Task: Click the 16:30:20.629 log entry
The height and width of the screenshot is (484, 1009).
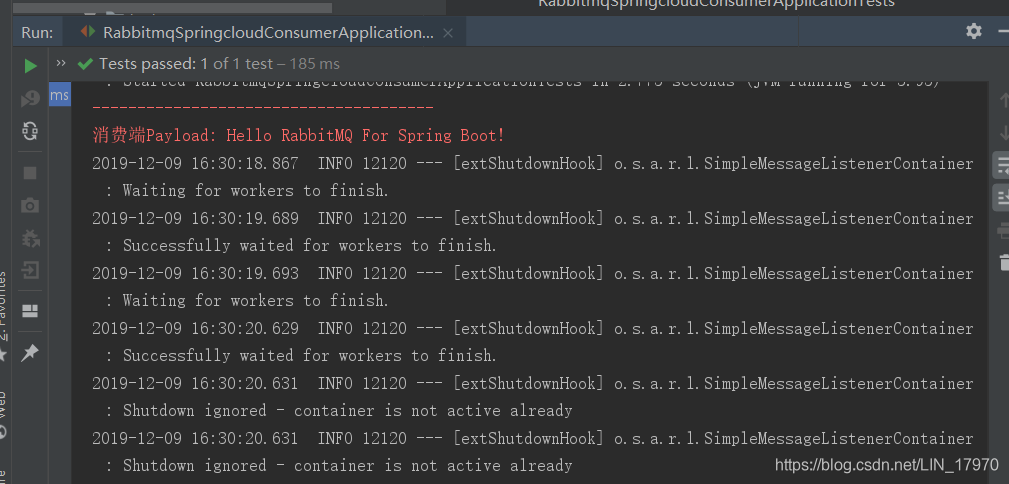Action: coord(532,329)
